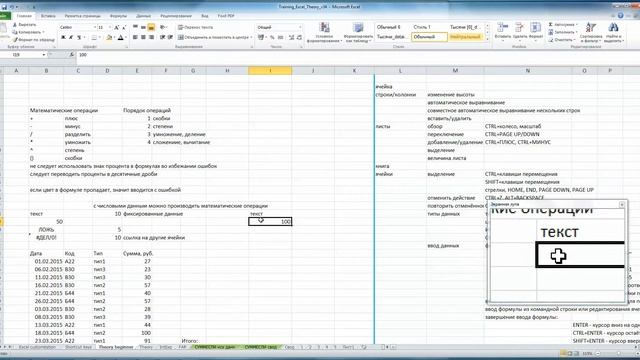The width and height of the screenshot is (640, 360).
Task: Open the font size dropdown
Action: (109, 27)
